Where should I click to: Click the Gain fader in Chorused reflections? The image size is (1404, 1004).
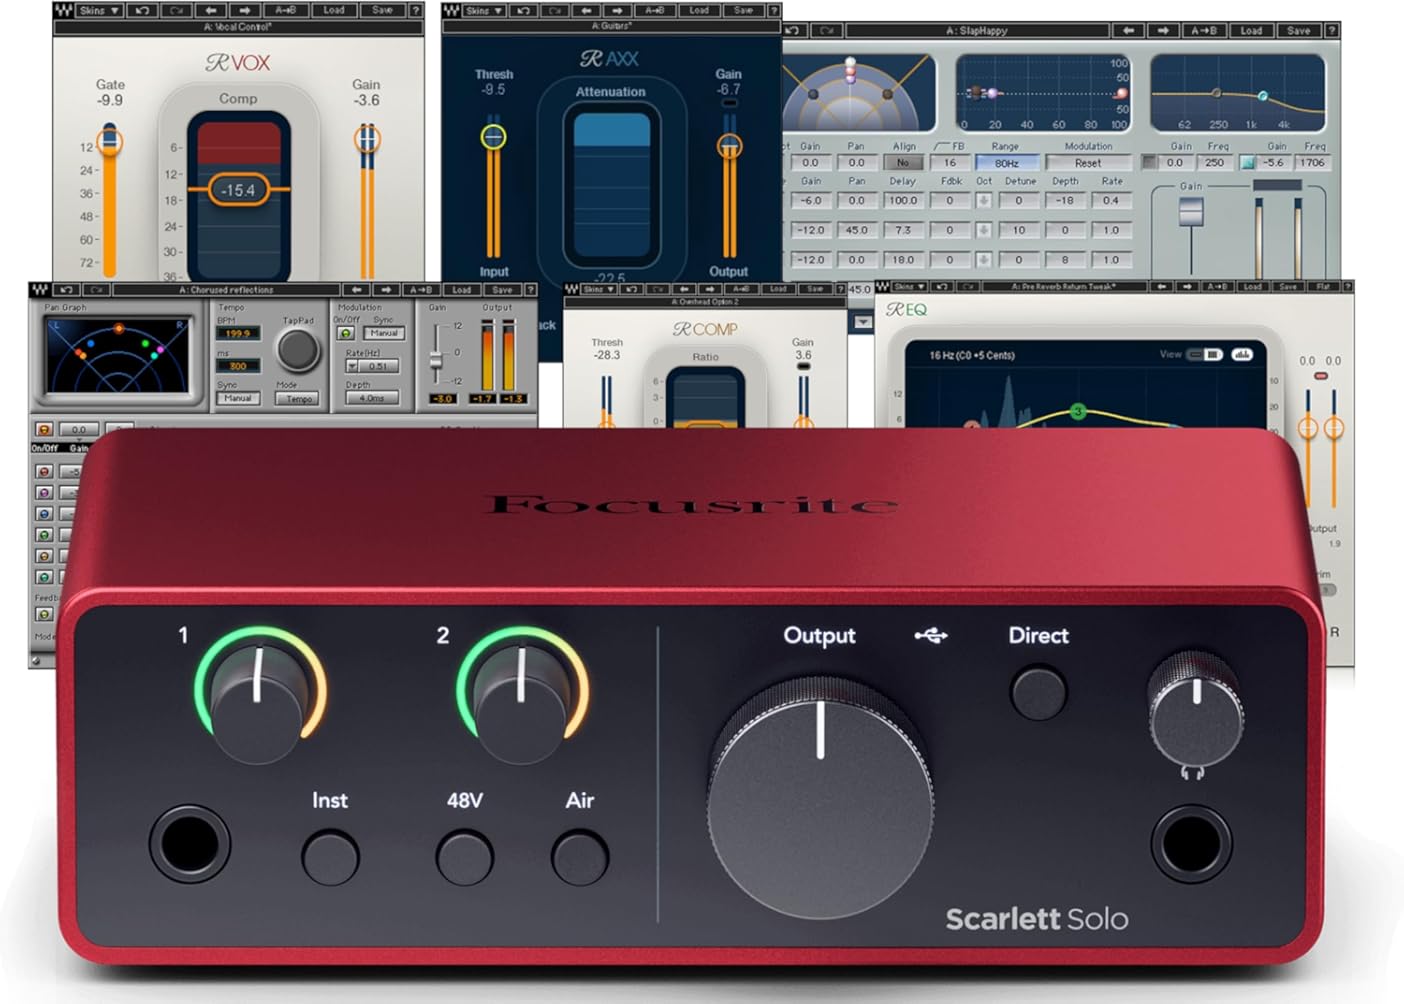click(437, 358)
